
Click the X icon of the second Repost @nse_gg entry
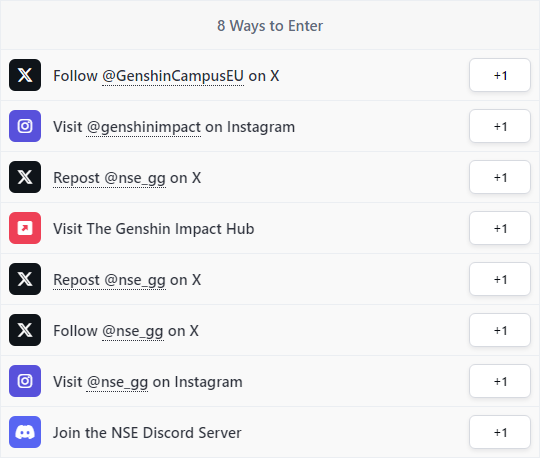(25, 279)
